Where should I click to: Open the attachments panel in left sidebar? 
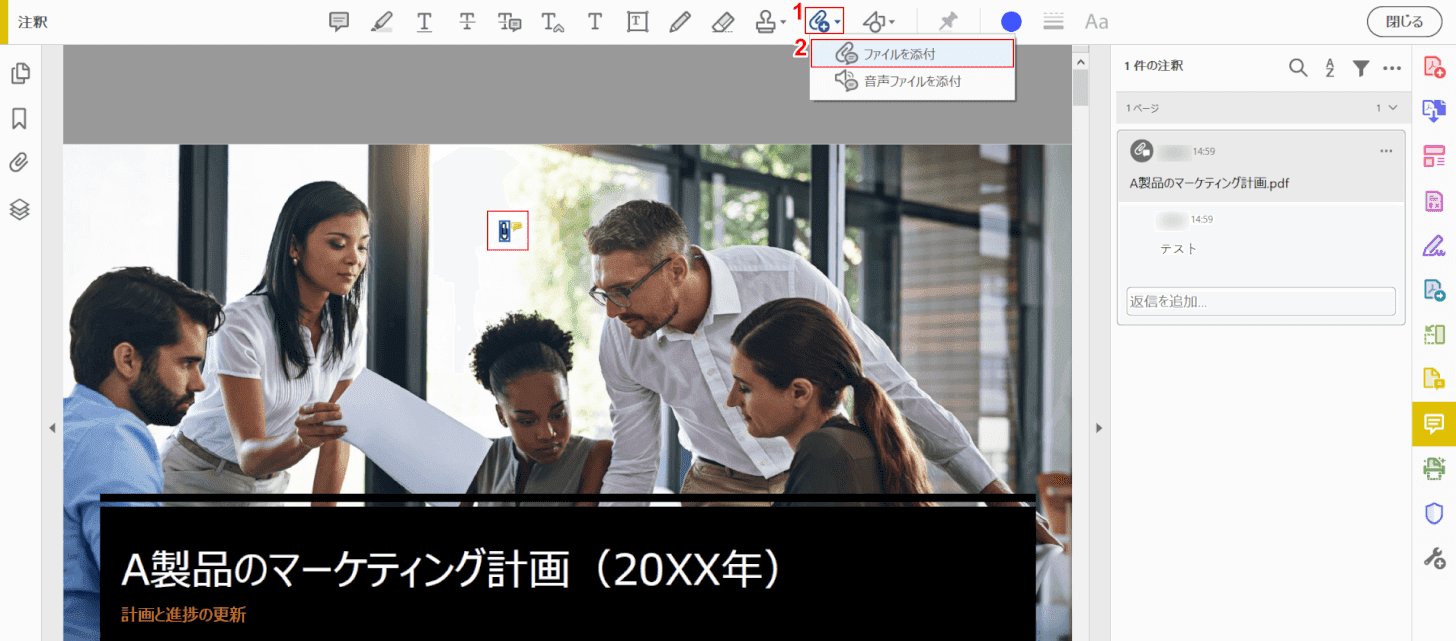tap(19, 163)
